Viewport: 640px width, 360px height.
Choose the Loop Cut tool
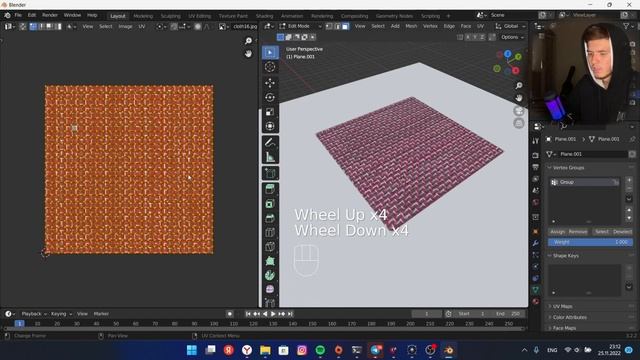(x=270, y=232)
